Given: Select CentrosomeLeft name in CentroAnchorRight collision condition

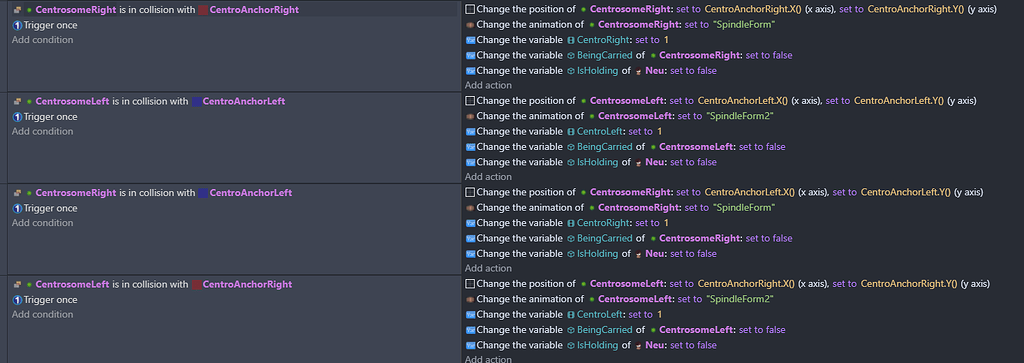Looking at the screenshot, I should pos(72,284).
